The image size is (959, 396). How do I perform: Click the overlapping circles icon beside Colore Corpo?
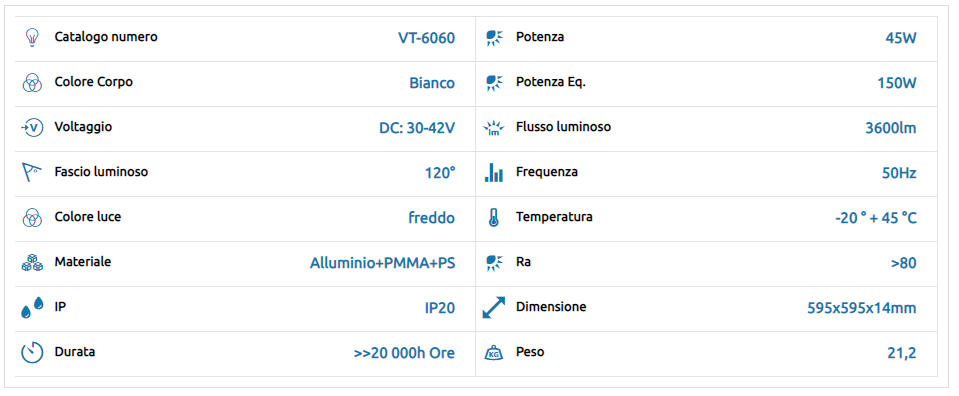pyautogui.click(x=31, y=83)
